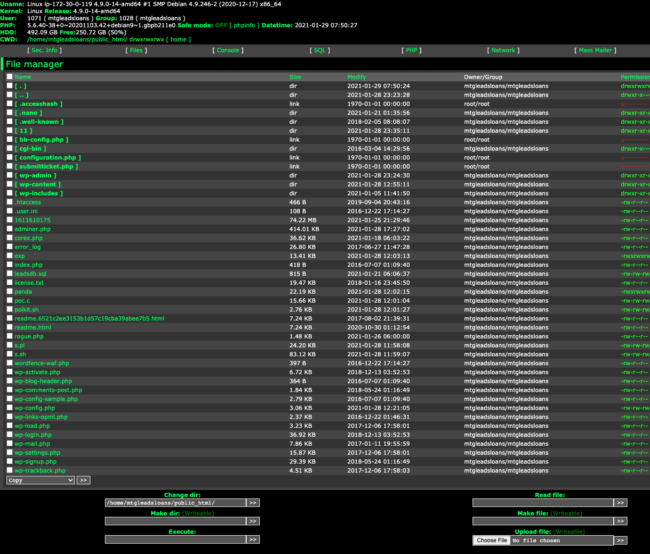The height and width of the screenshot is (554, 650).
Task: Open the file index.php
Action: (28, 265)
